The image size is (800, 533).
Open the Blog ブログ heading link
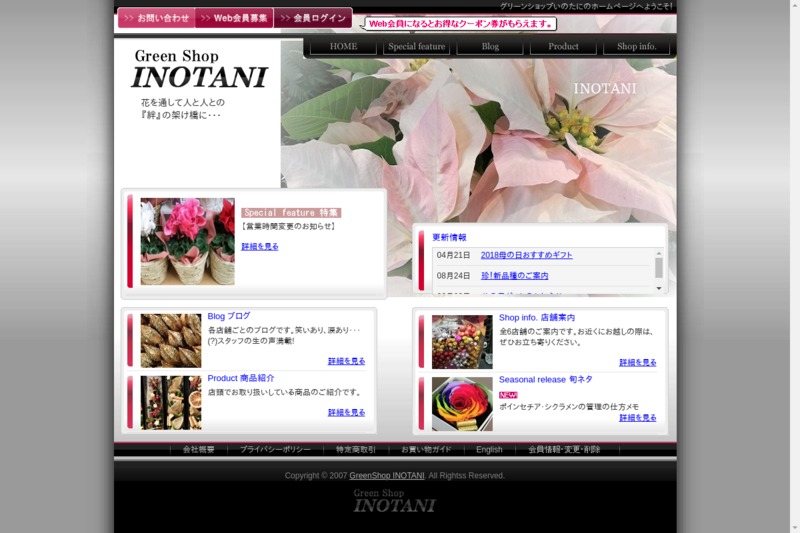(x=229, y=316)
